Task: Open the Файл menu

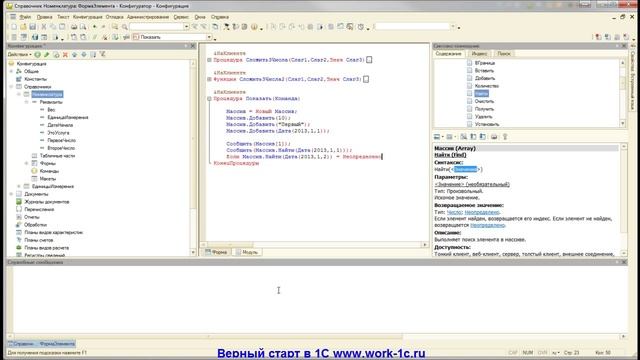Action: click(25, 17)
